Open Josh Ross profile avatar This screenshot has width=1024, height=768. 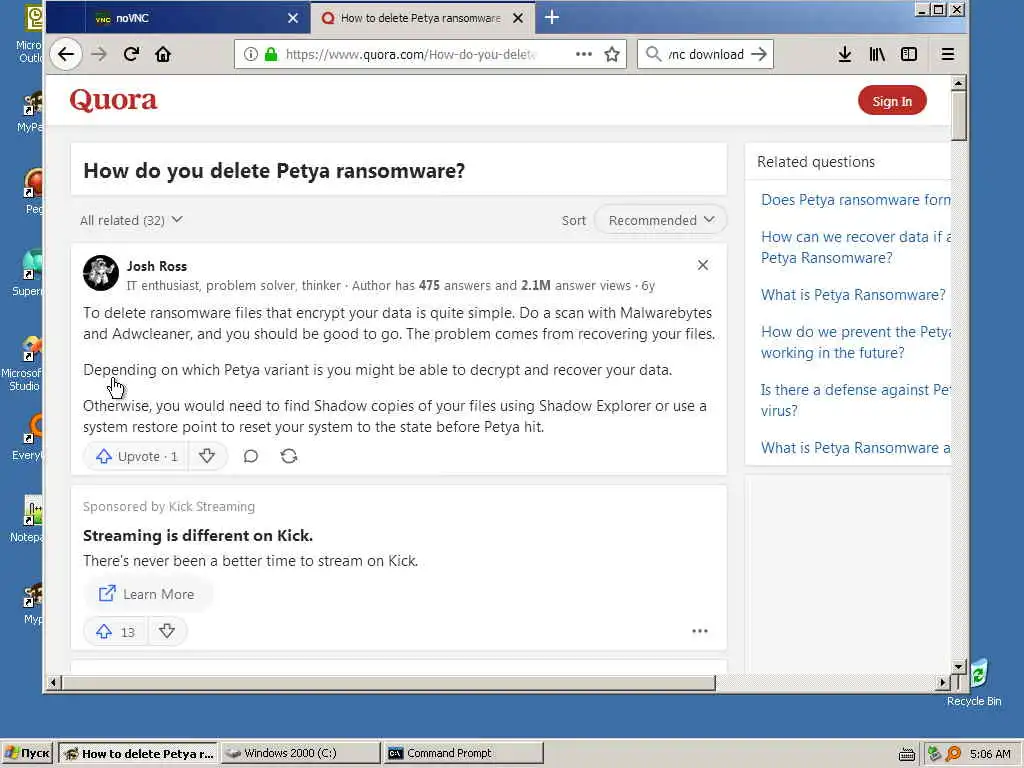click(101, 273)
